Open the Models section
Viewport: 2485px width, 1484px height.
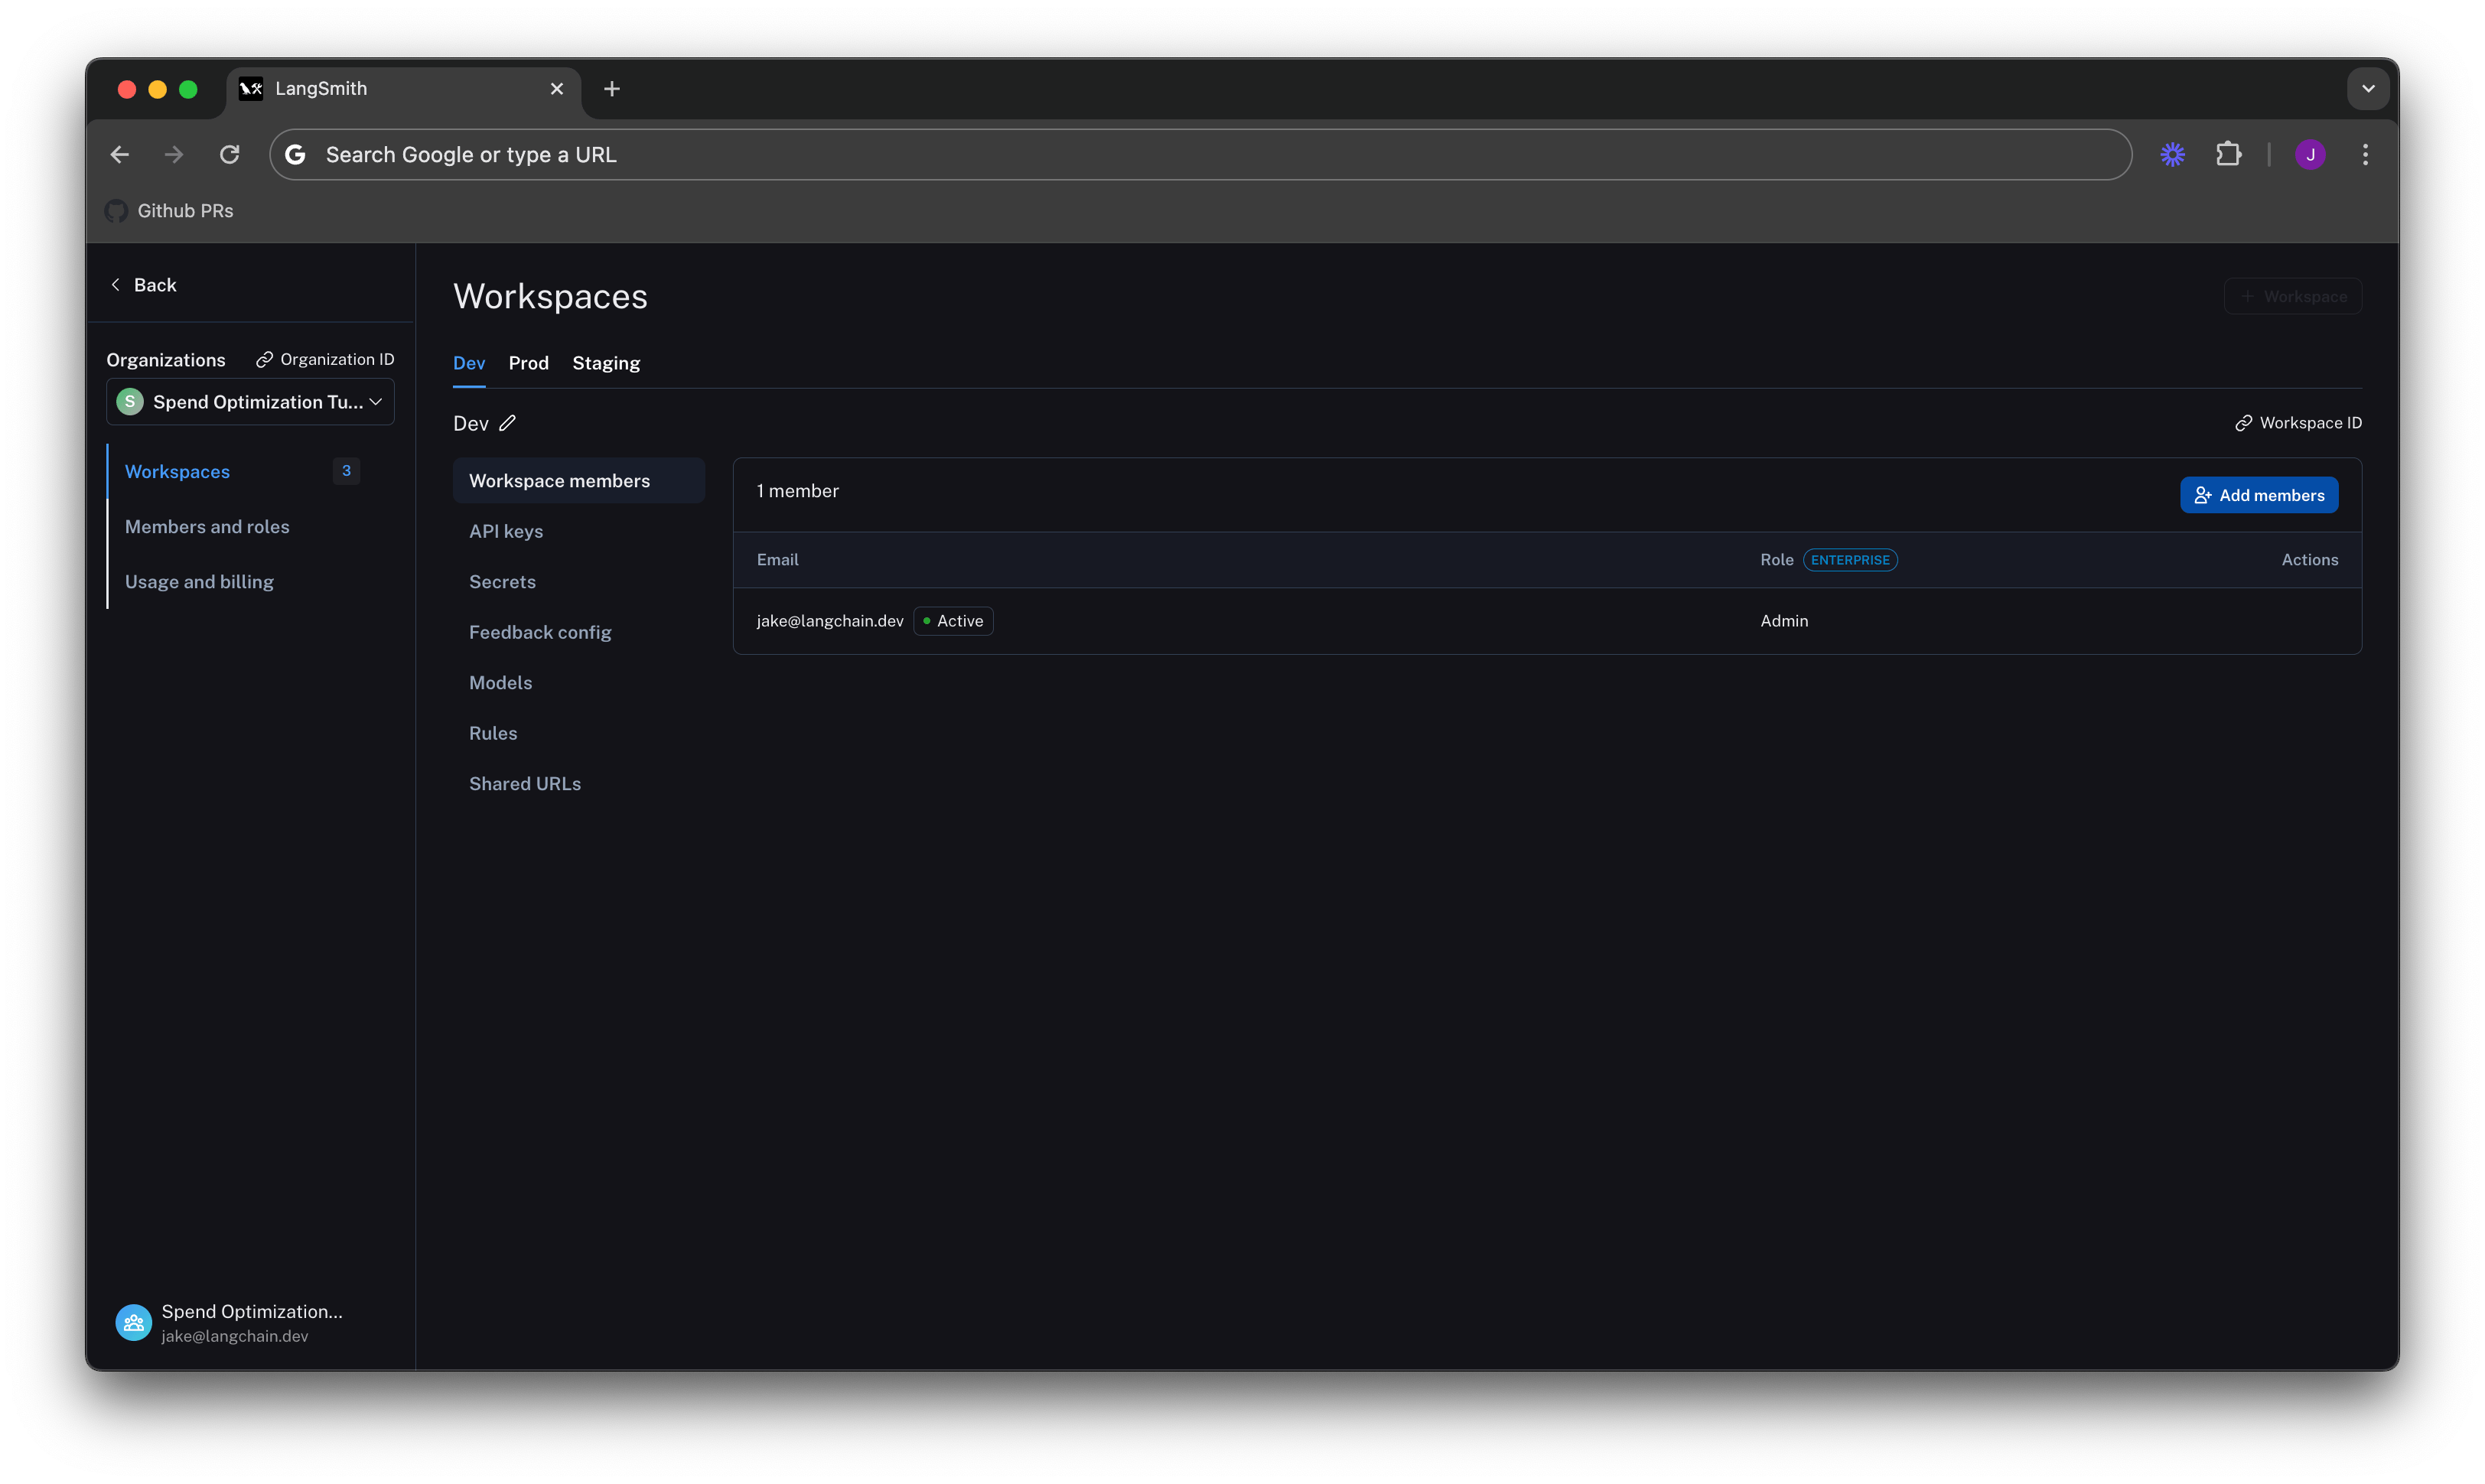500,683
